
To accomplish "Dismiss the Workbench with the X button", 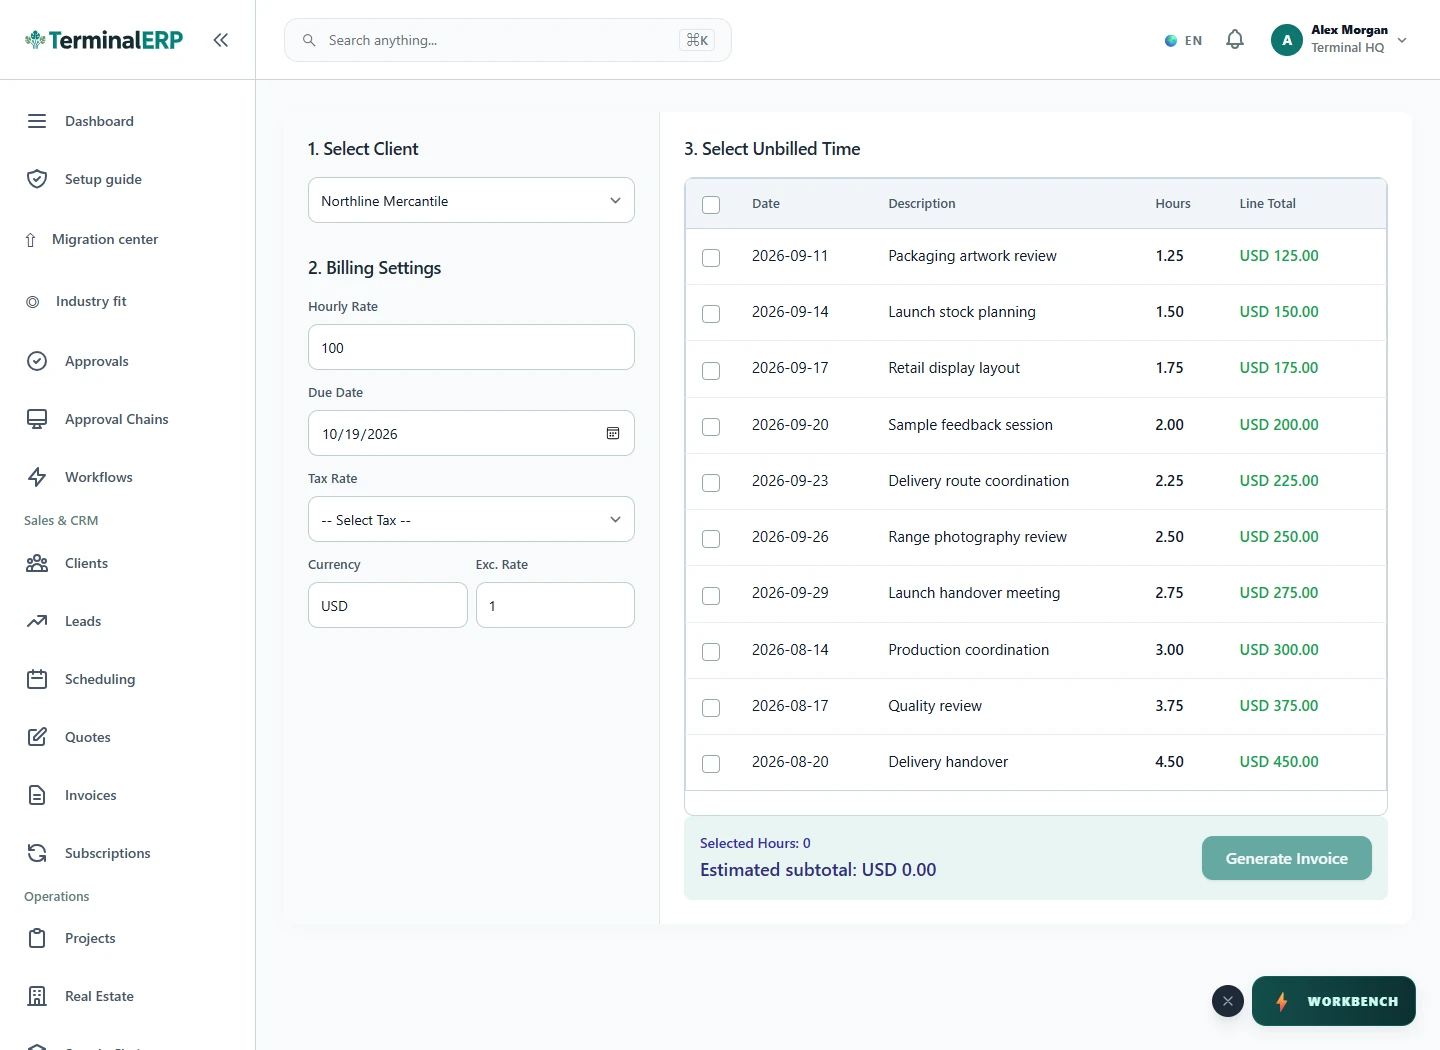I will (x=1228, y=1001).
